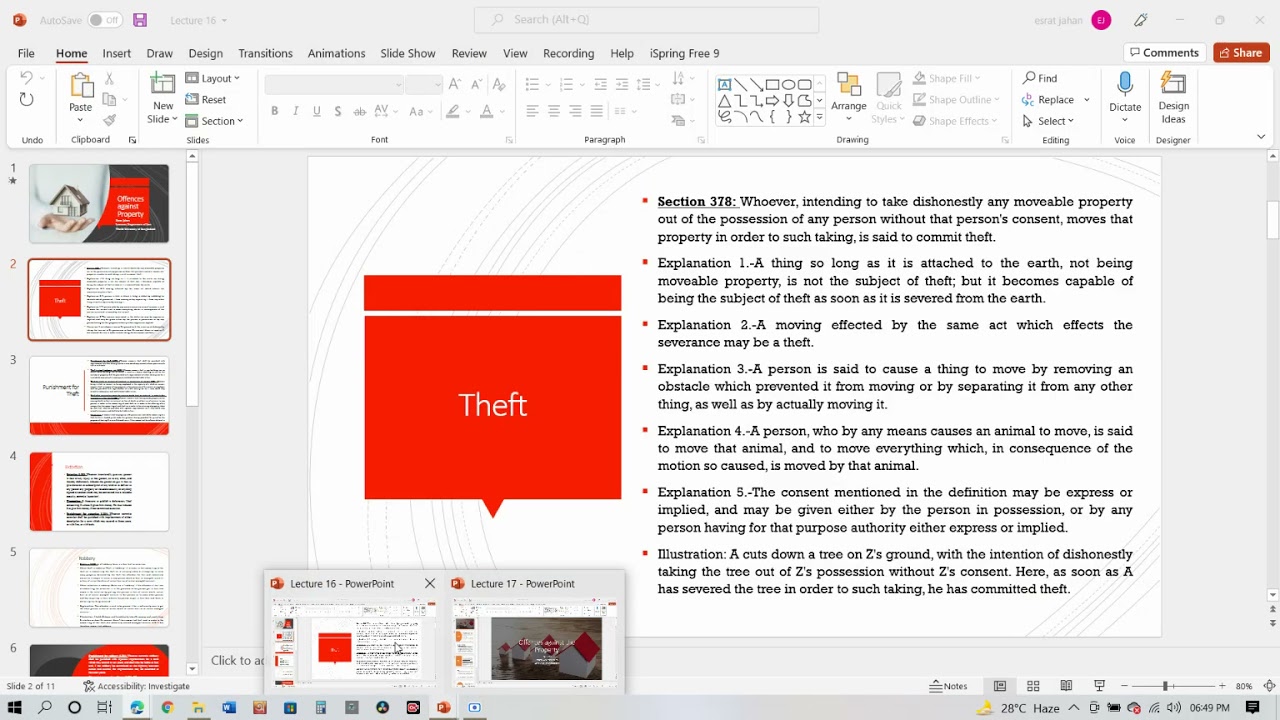Click the Undo arrow icon

click(26, 78)
